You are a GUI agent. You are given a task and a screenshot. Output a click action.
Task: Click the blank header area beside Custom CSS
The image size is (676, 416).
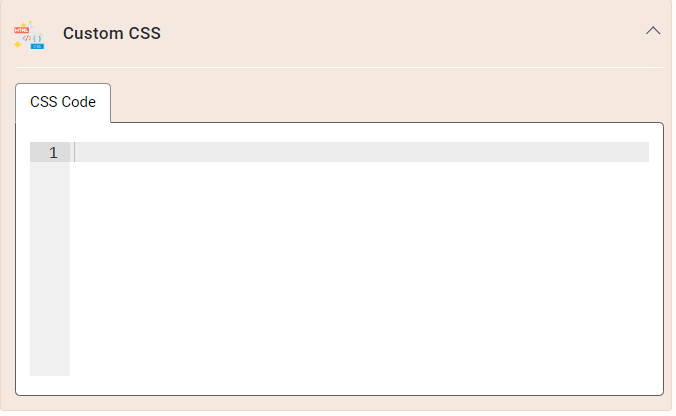point(401,33)
